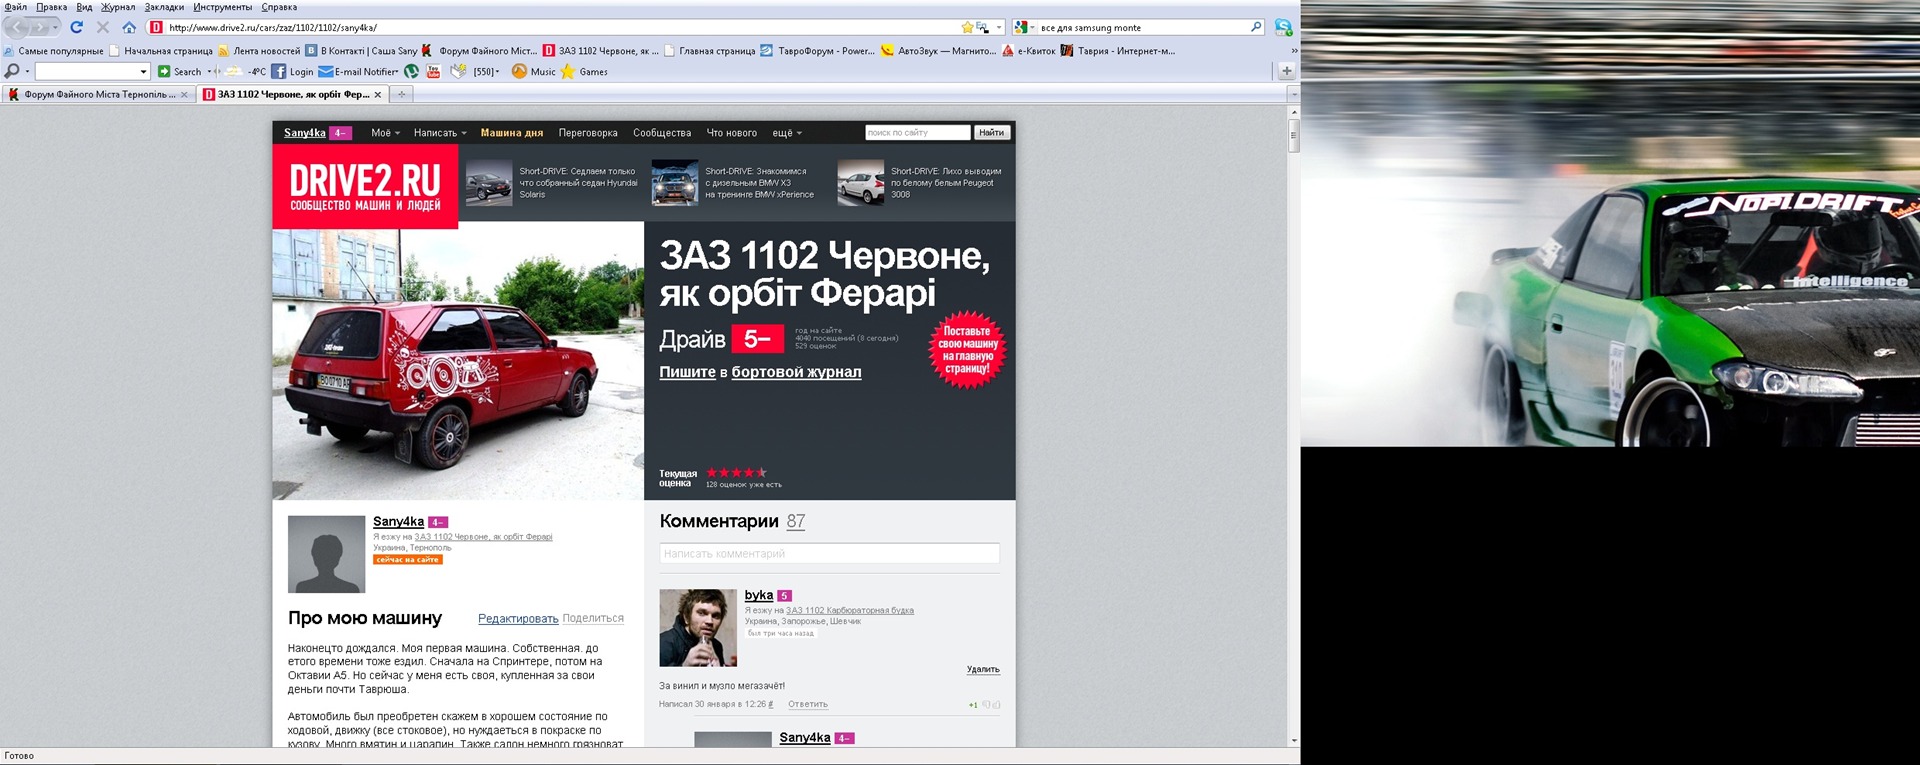Click the Stop loading X icon
Screen dimensions: 1920x765
pyautogui.click(x=102, y=28)
